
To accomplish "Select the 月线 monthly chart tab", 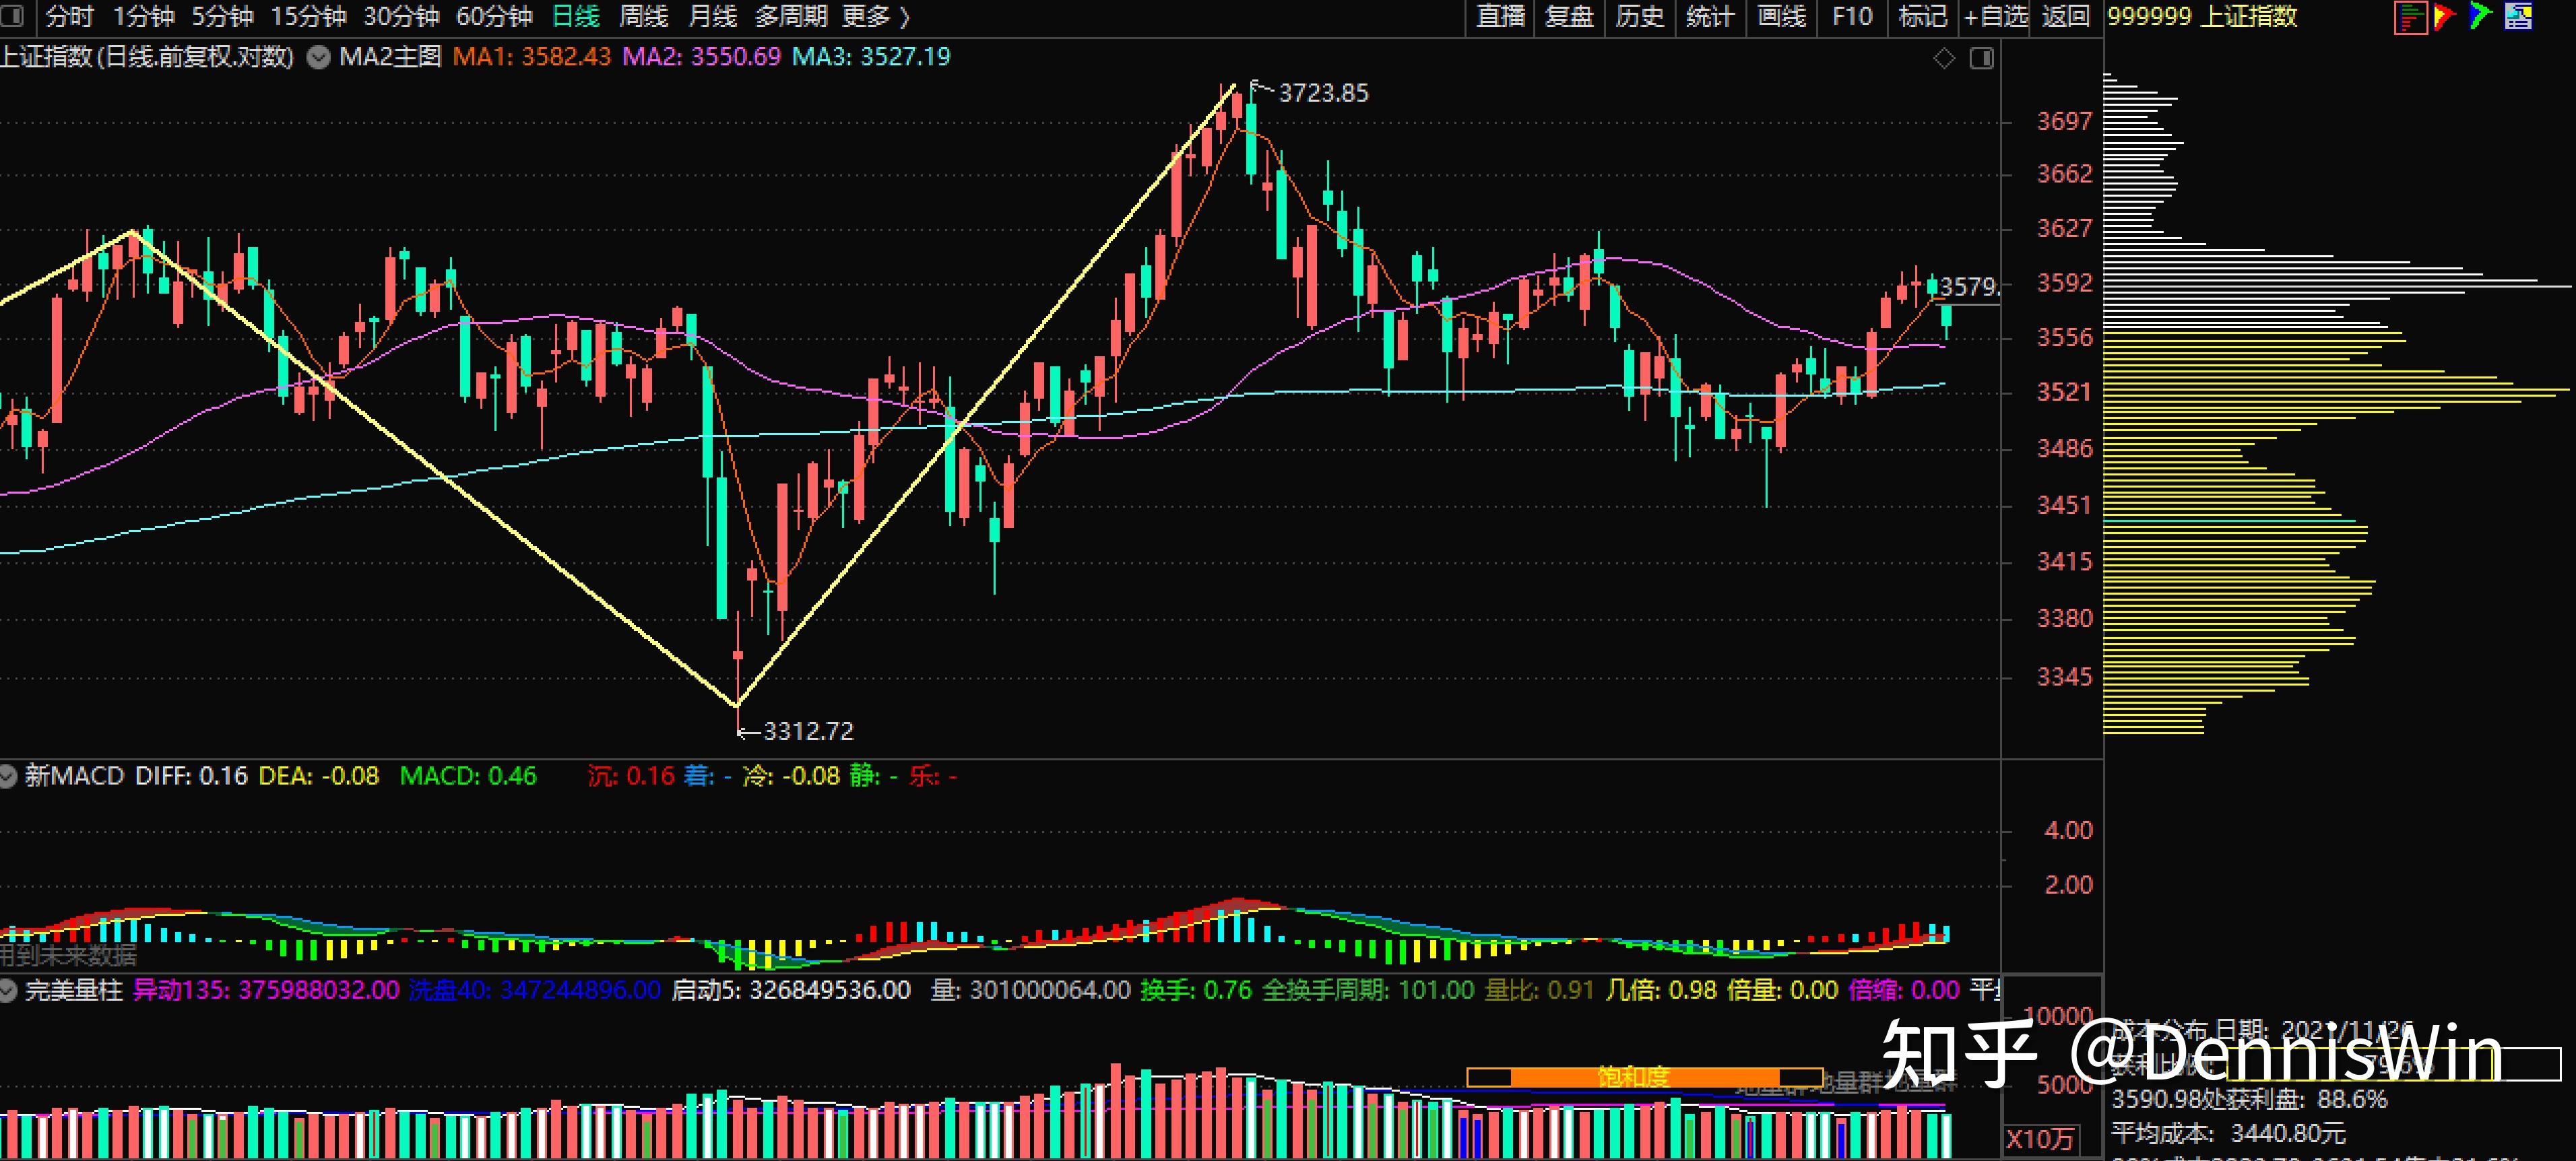I will (712, 16).
